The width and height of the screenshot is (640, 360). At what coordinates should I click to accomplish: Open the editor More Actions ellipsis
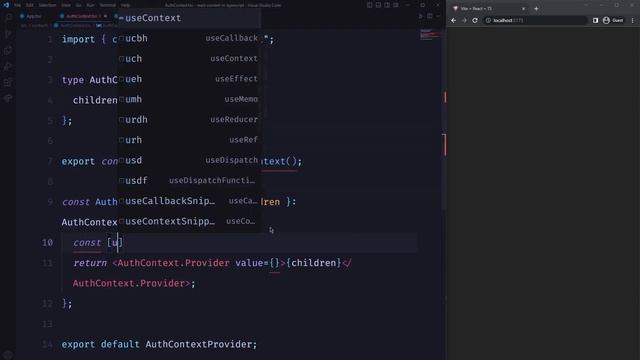click(x=438, y=16)
